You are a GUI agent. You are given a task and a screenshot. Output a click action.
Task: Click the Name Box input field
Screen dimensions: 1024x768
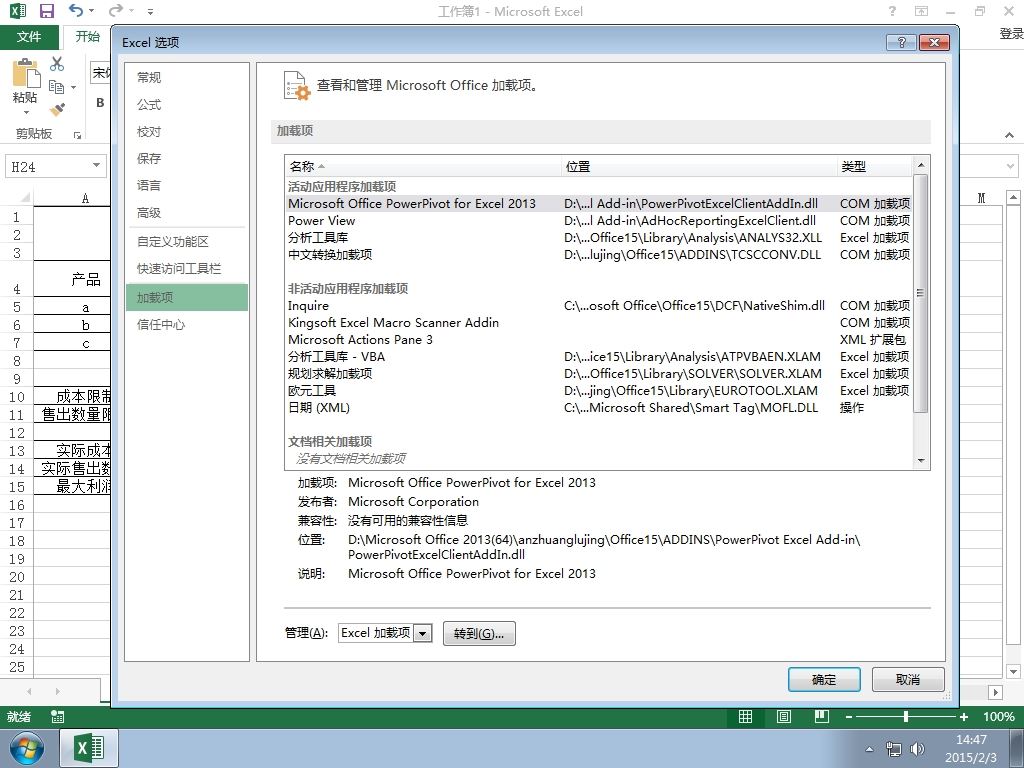[x=48, y=167]
